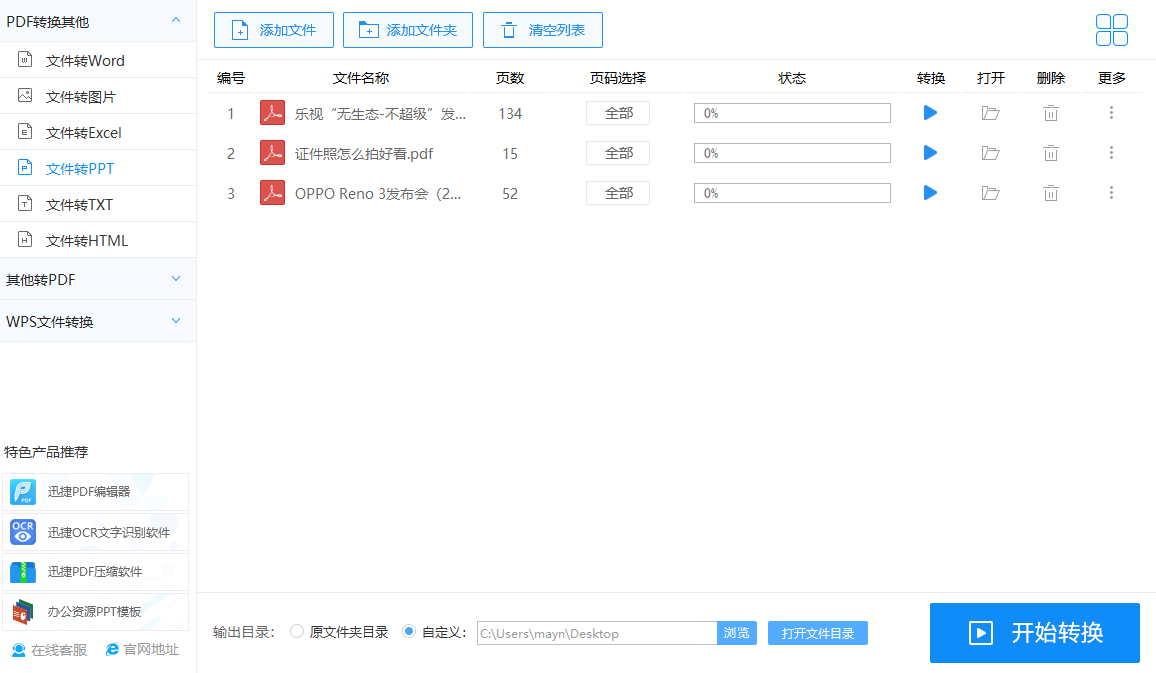1156x673 pixels.
Task: Delete the OPPO Reno 3 file via trash icon
Action: (x=1050, y=192)
